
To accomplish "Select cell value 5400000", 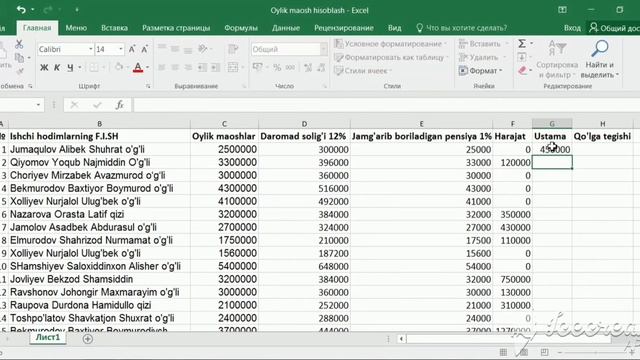I will 224,266.
